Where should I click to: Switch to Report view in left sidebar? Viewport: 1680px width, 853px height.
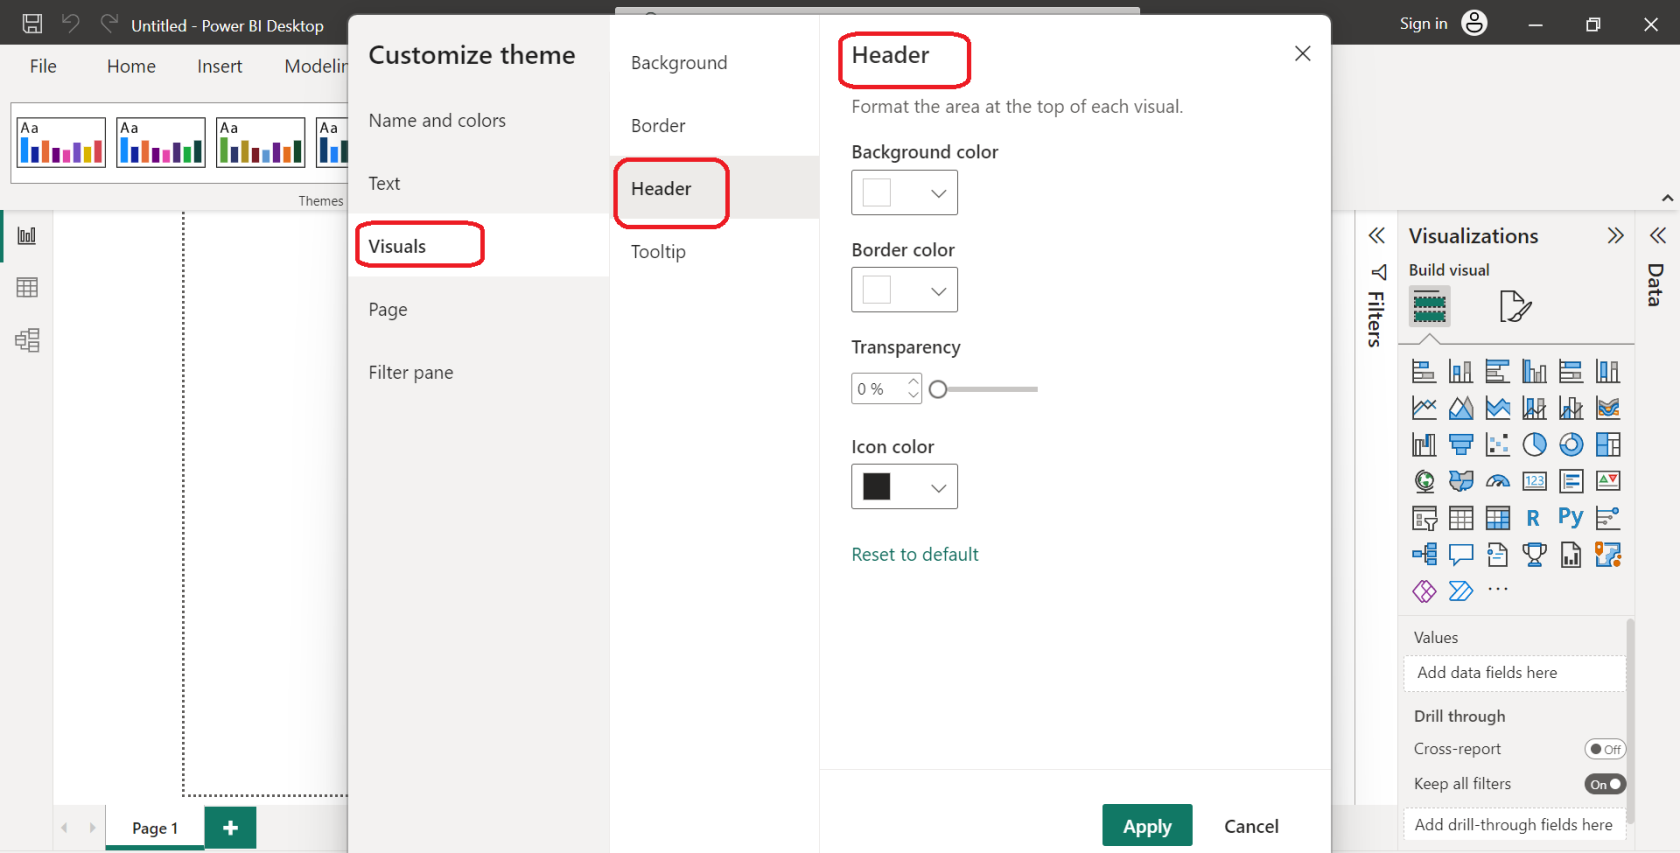(x=27, y=236)
